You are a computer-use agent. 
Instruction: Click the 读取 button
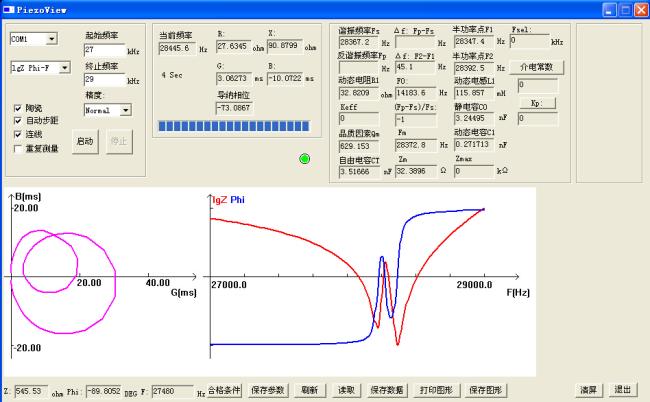point(345,390)
